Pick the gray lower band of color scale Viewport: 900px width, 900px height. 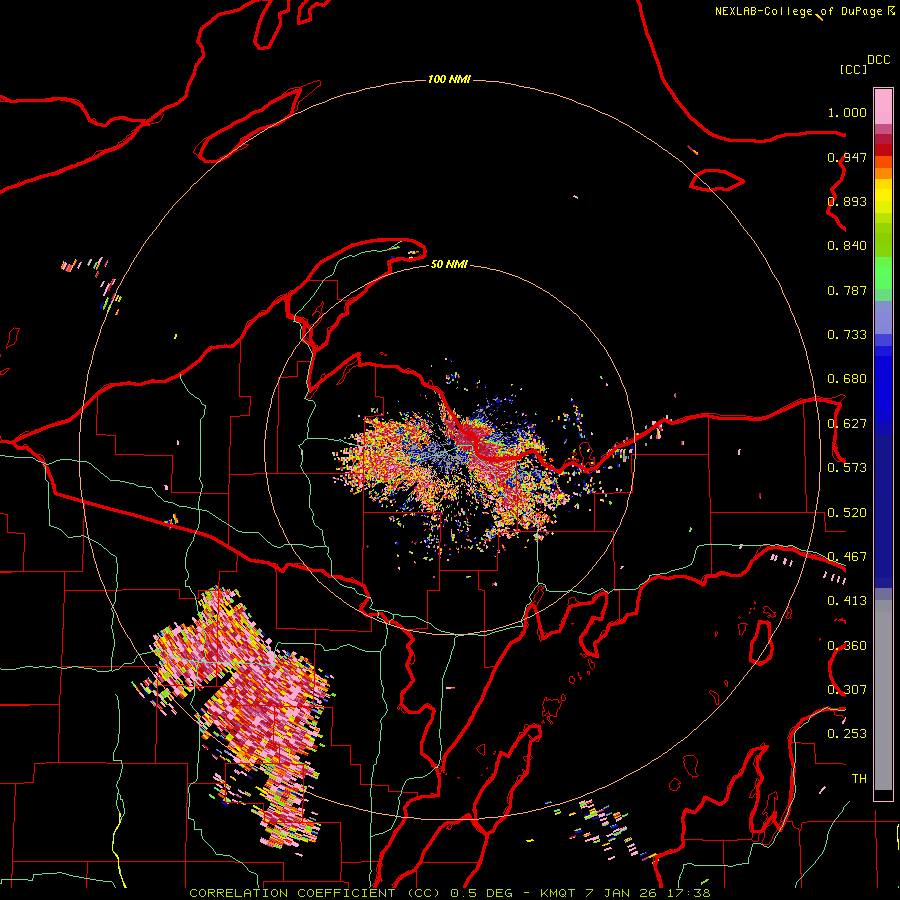(x=883, y=695)
